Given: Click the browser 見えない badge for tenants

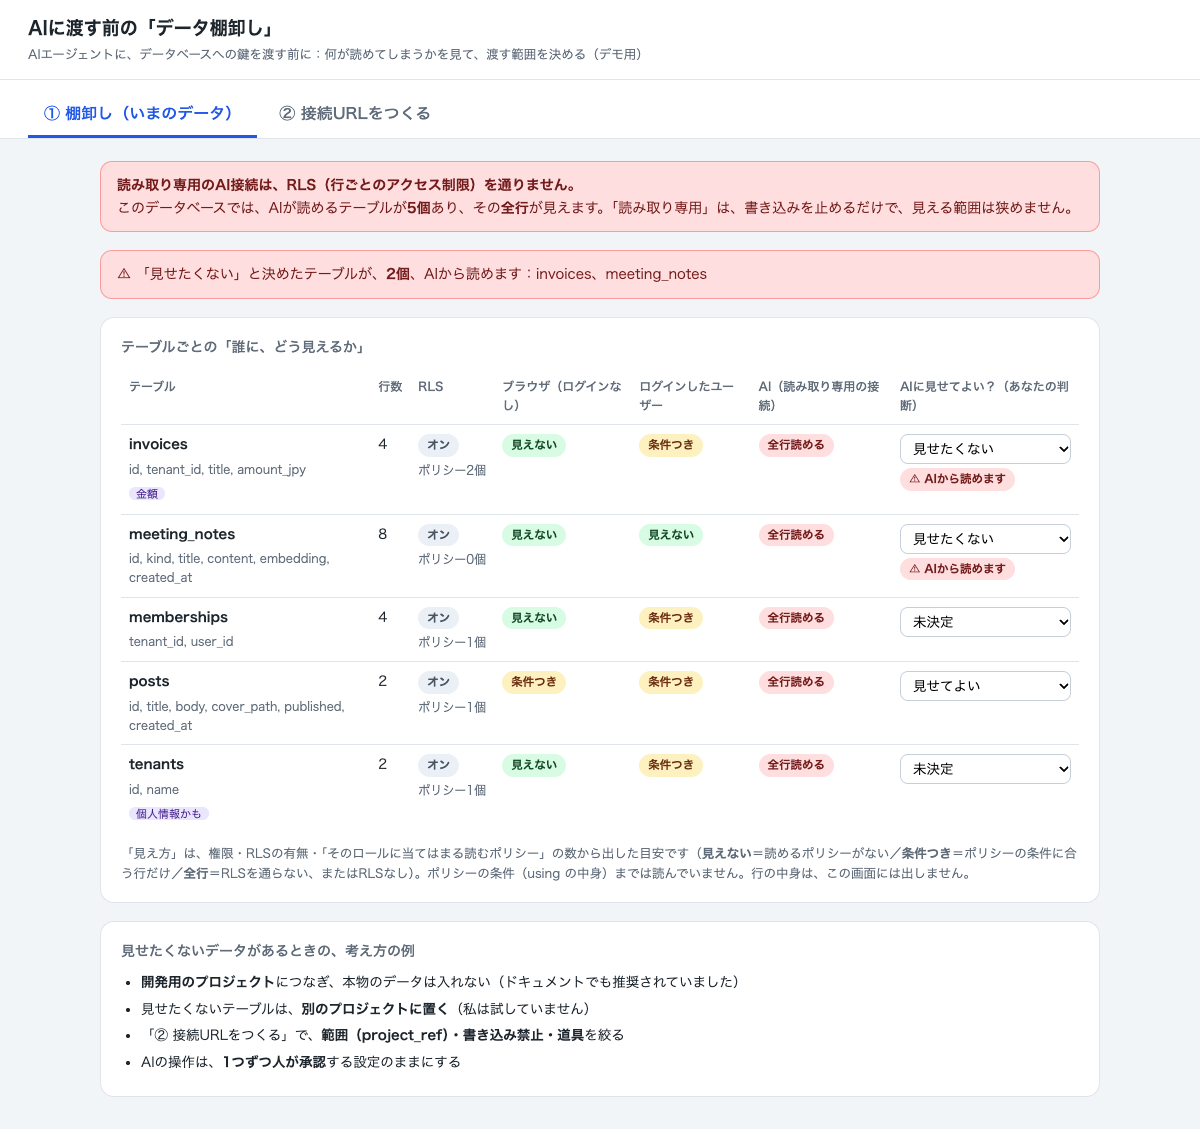Looking at the screenshot, I should pyautogui.click(x=534, y=765).
